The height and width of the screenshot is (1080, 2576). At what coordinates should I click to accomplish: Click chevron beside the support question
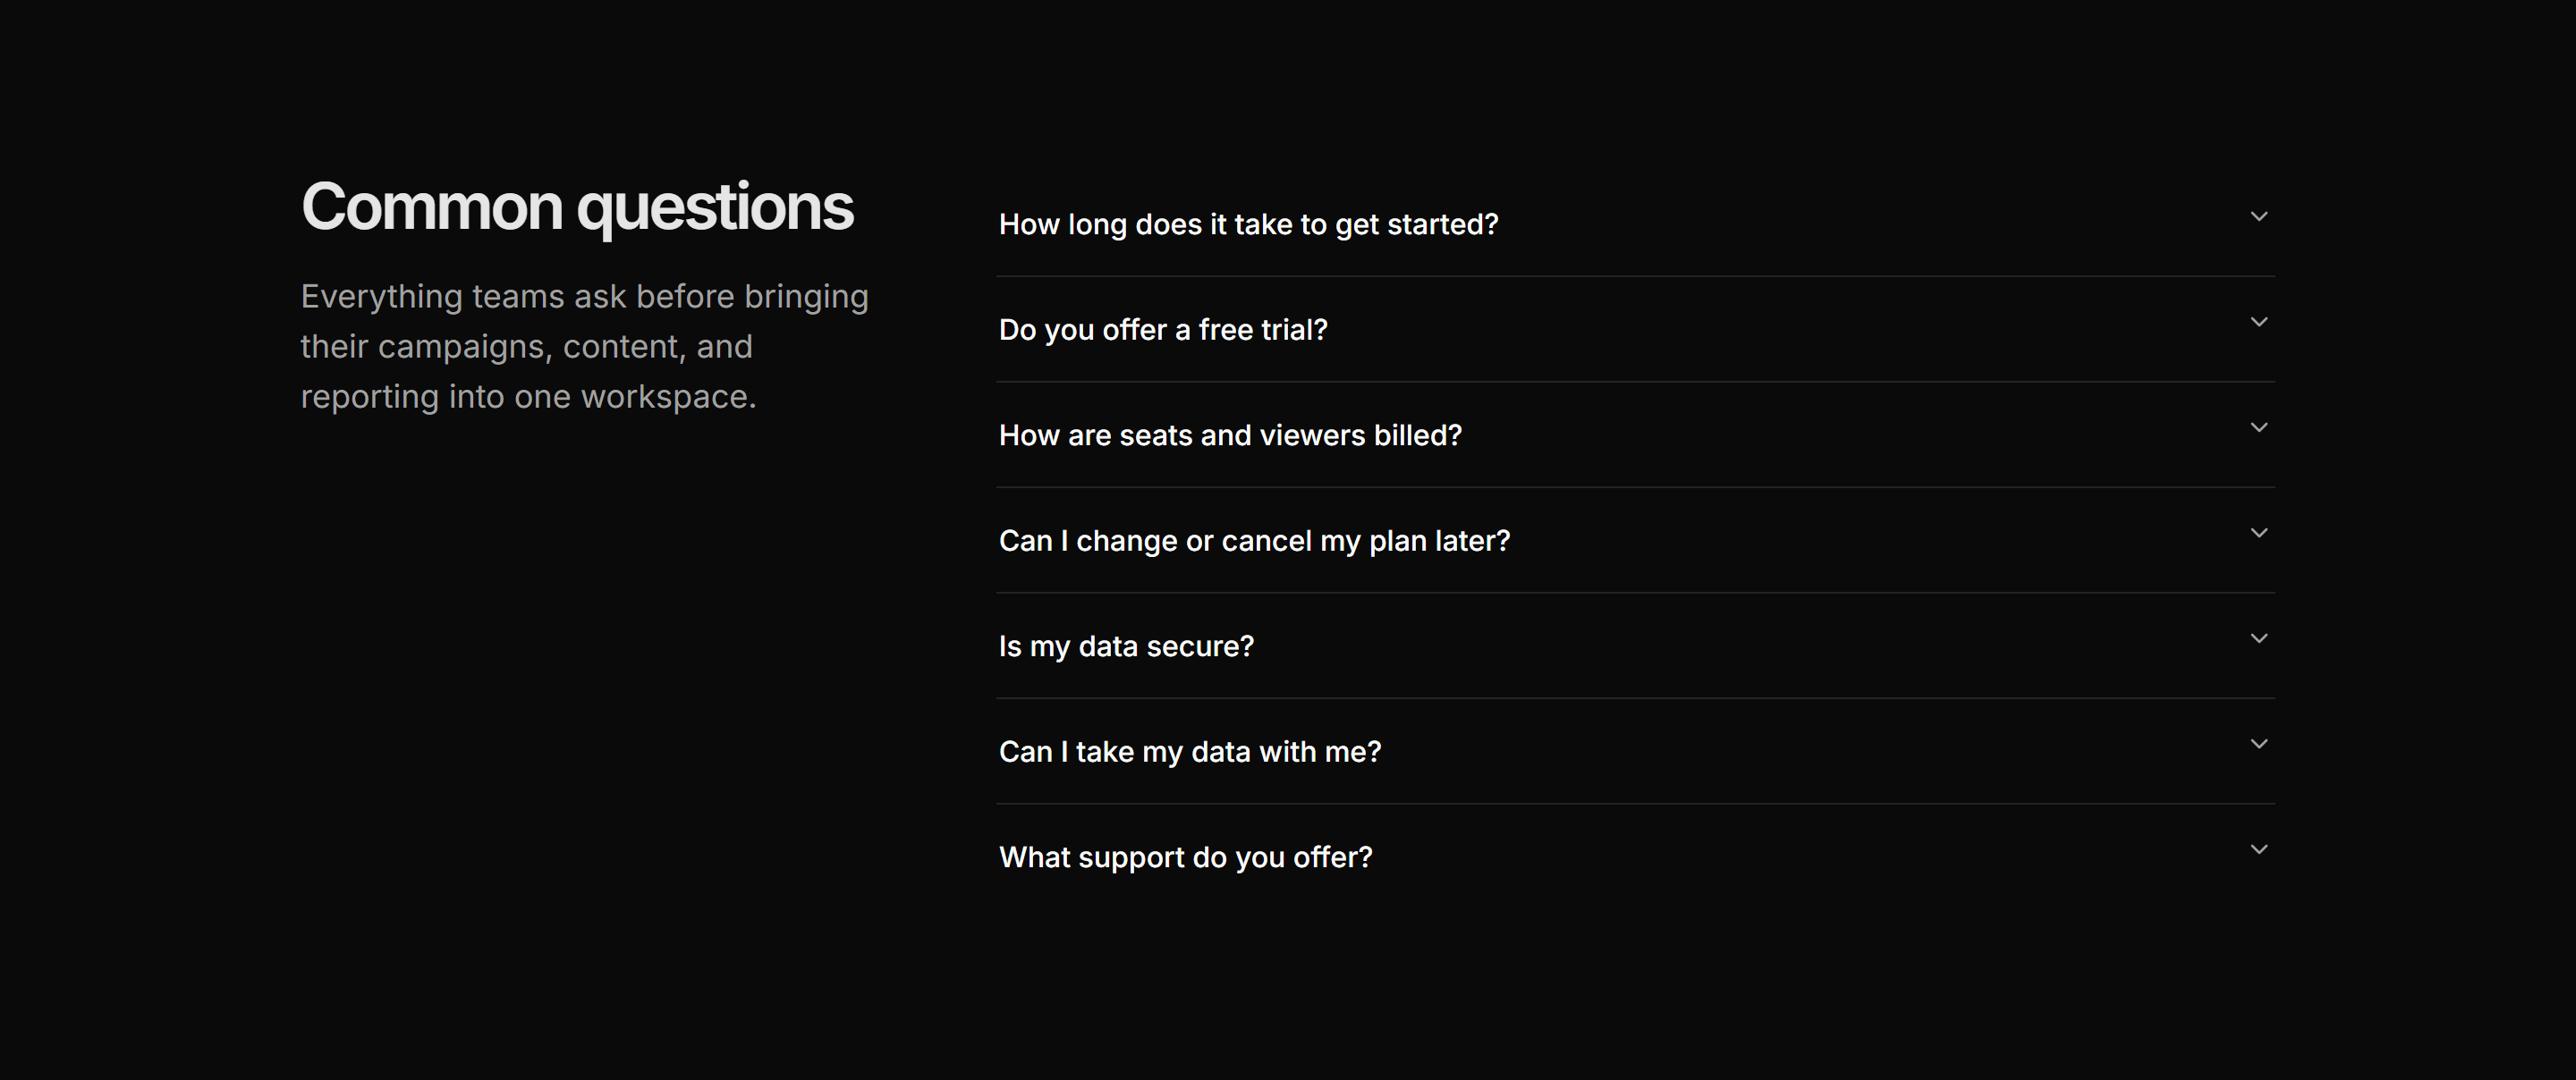pos(2259,849)
